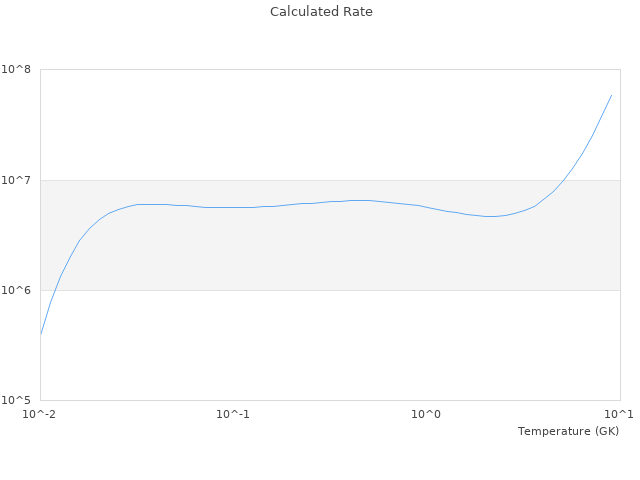Click the curve where it crosses the 10^7 gridline
This screenshot has width=640, height=480.
pyautogui.click(x=565, y=180)
